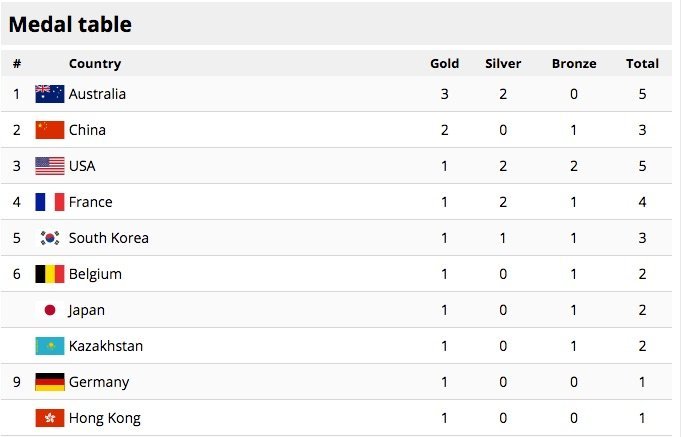This screenshot has height=437, width=681.
Task: Click the Country column header
Action: tap(95, 64)
